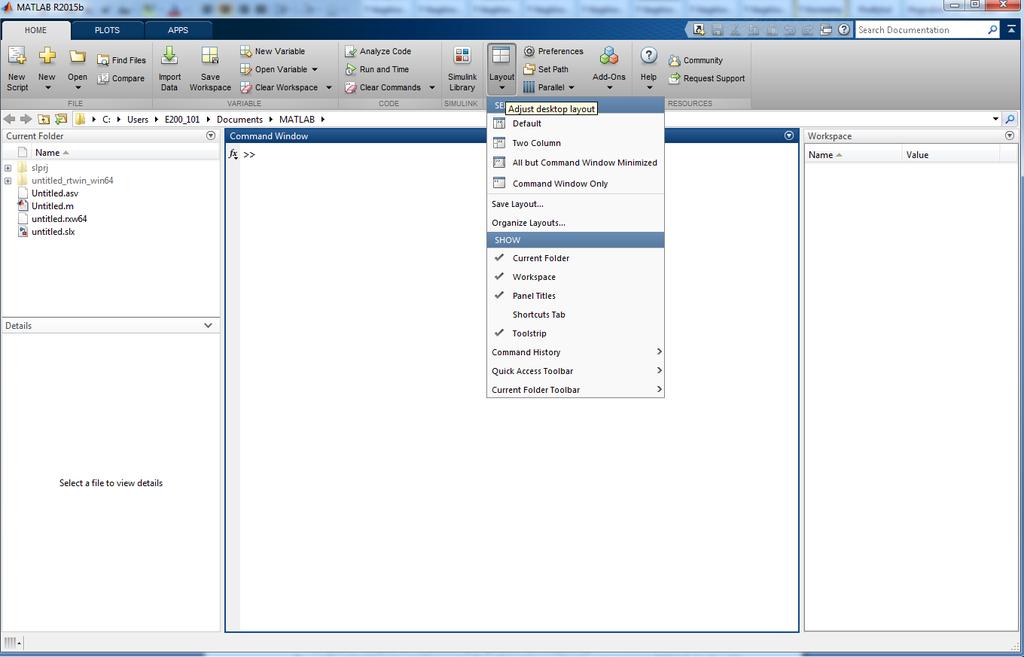Click the up one folder icon
The height and width of the screenshot is (657, 1024).
[x=44, y=120]
